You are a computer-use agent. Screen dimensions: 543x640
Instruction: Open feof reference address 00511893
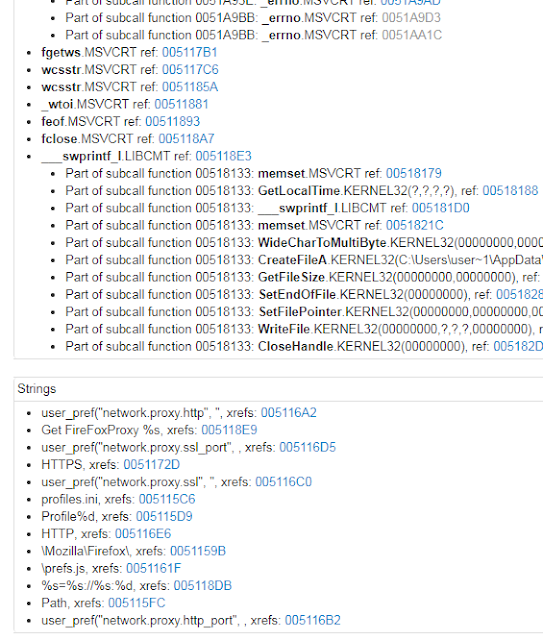[x=173, y=122]
